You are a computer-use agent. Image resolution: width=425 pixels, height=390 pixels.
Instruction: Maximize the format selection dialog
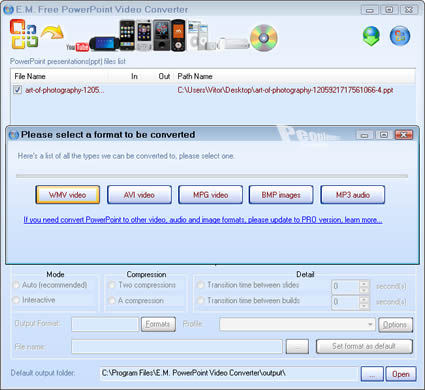pyautogui.click(x=384, y=135)
